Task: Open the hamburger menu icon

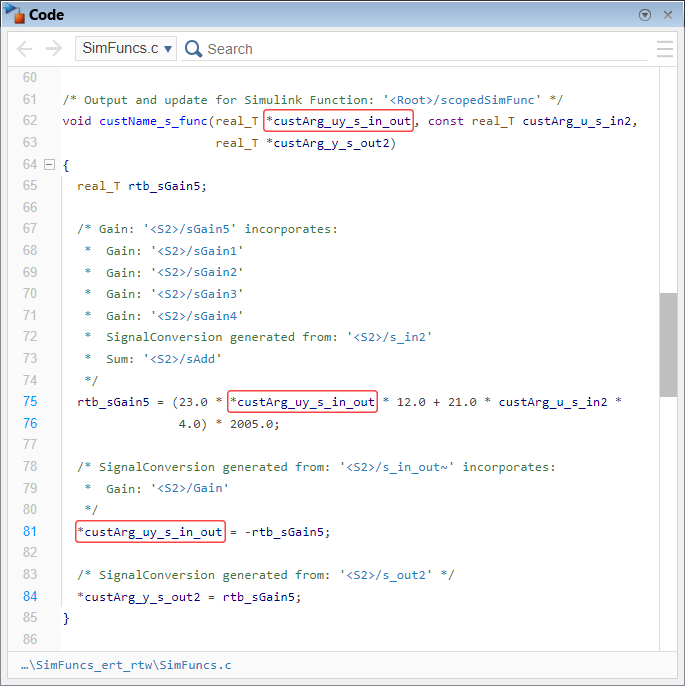Action: [x=665, y=49]
